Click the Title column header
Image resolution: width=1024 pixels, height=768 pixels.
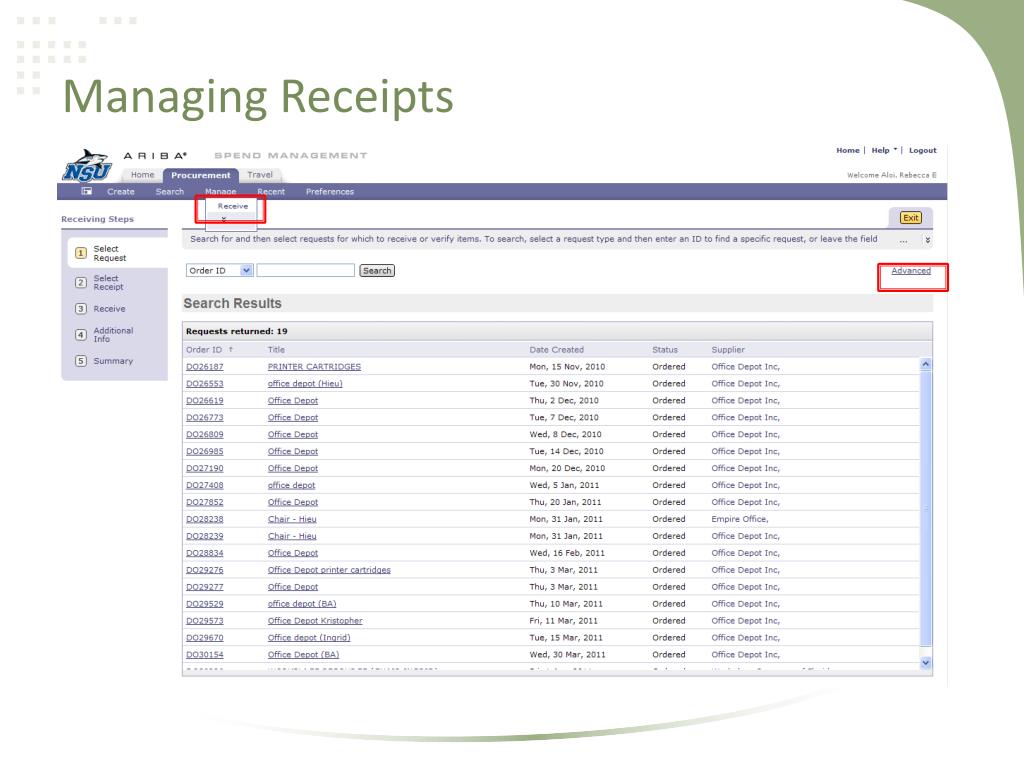click(276, 350)
